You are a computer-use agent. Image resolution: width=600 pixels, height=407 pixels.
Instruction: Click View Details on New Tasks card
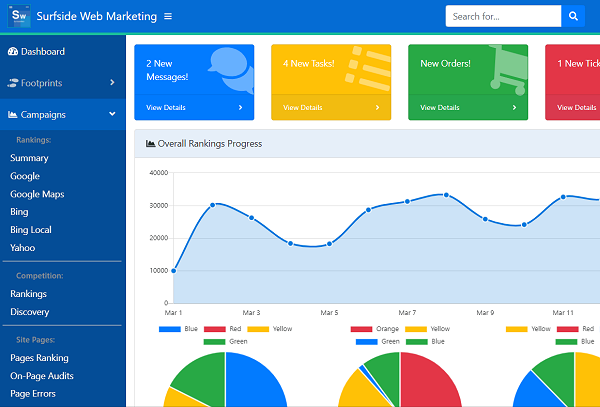tap(303, 107)
